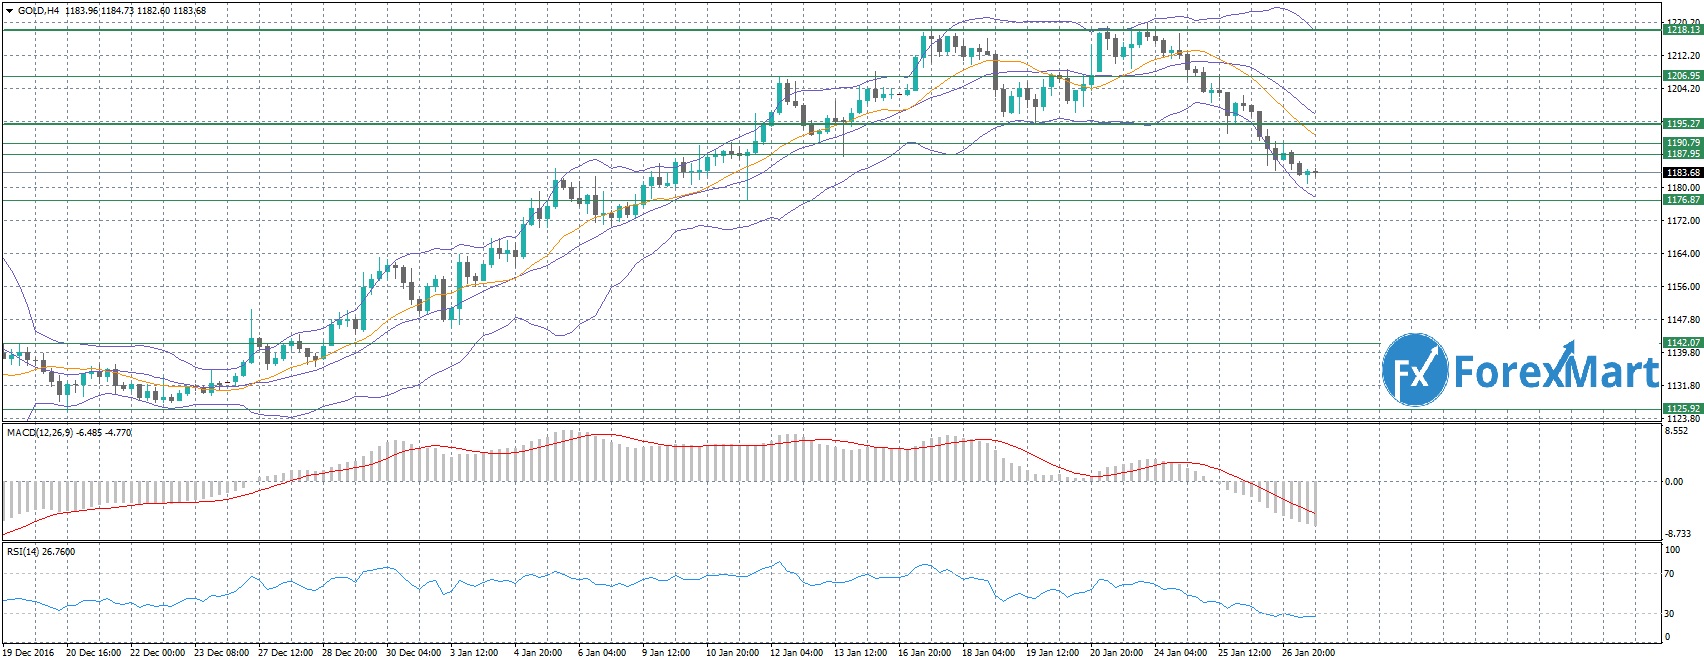Click the 1156.00 price axis value
This screenshot has width=1704, height=664.
(1682, 287)
